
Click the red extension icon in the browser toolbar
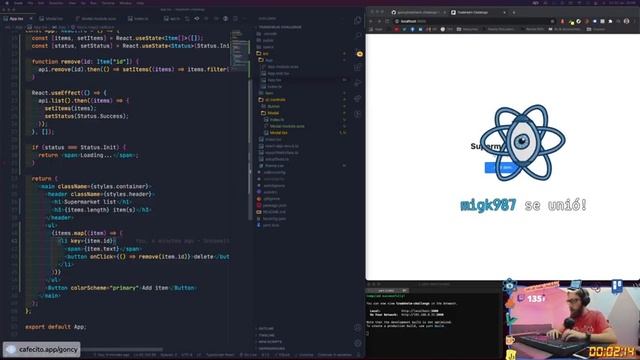pos(562,21)
